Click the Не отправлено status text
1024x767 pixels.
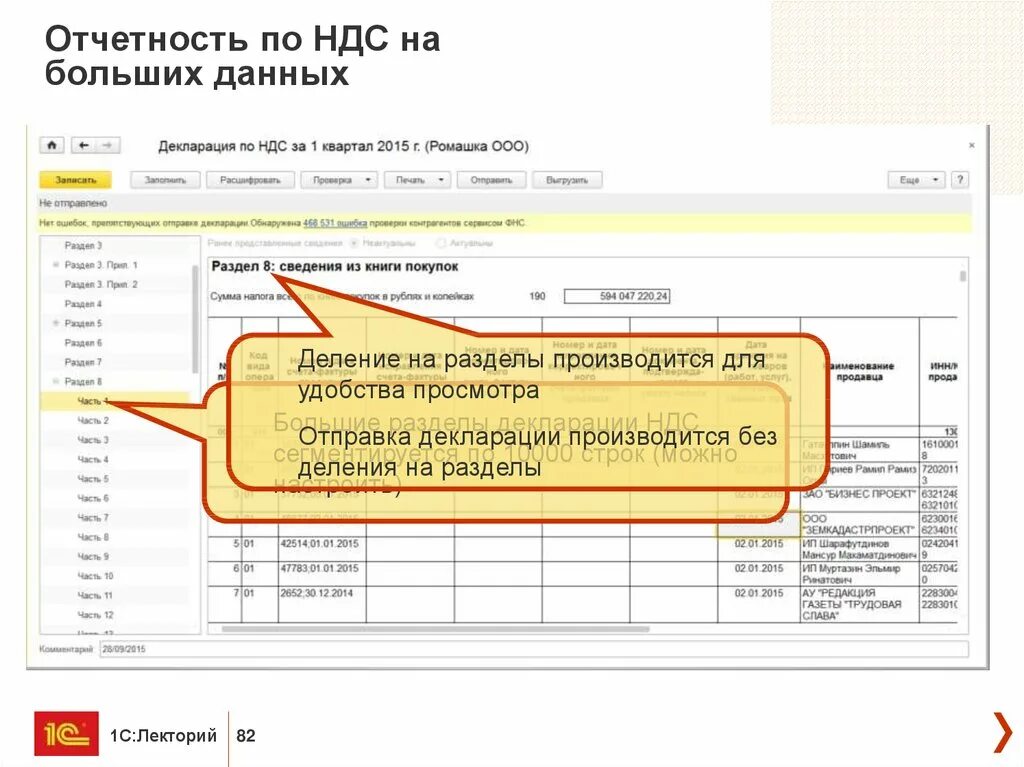pyautogui.click(x=72, y=203)
